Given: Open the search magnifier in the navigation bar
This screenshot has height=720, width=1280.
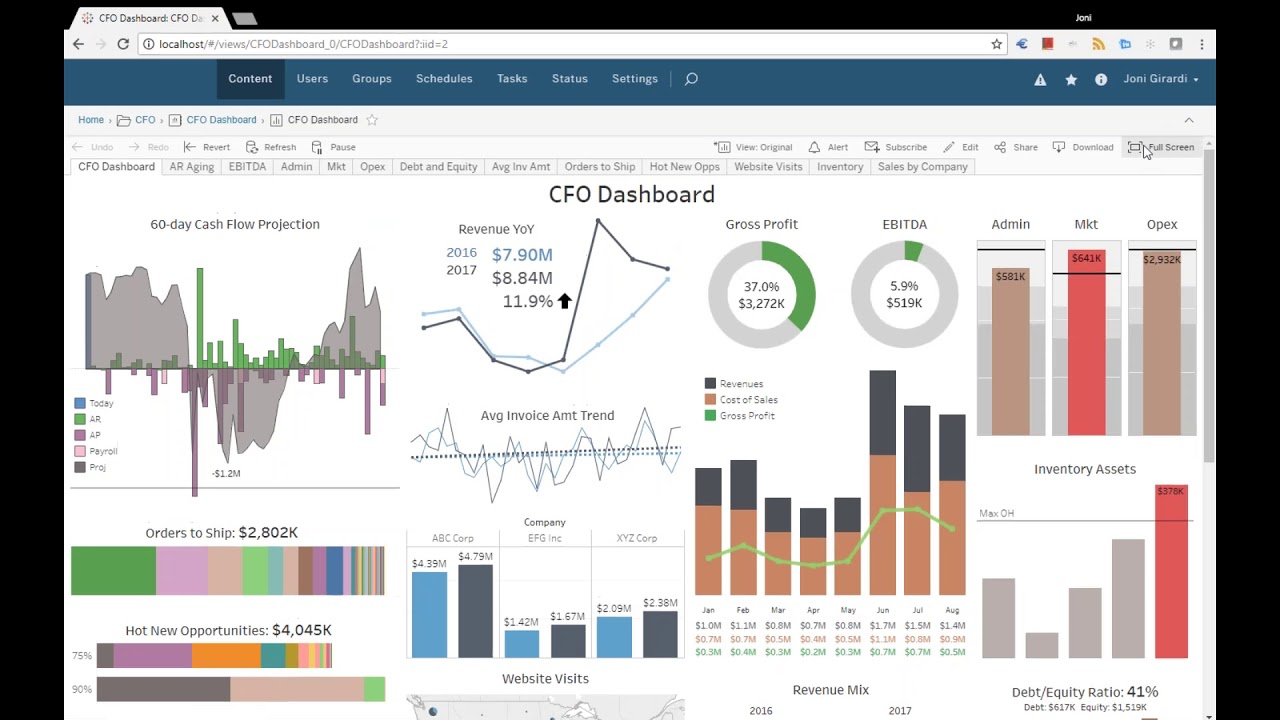Looking at the screenshot, I should (x=691, y=79).
